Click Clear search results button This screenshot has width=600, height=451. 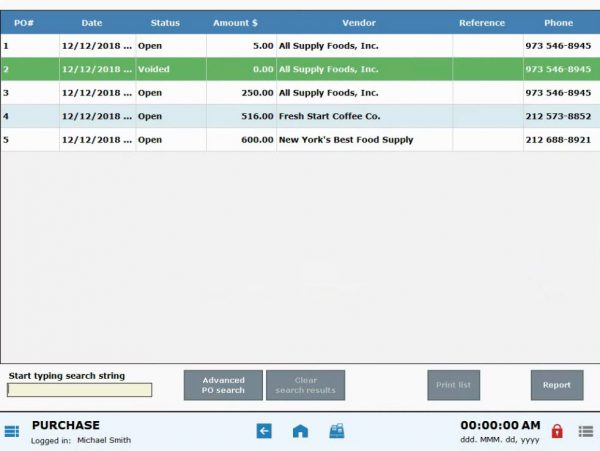[x=305, y=385]
